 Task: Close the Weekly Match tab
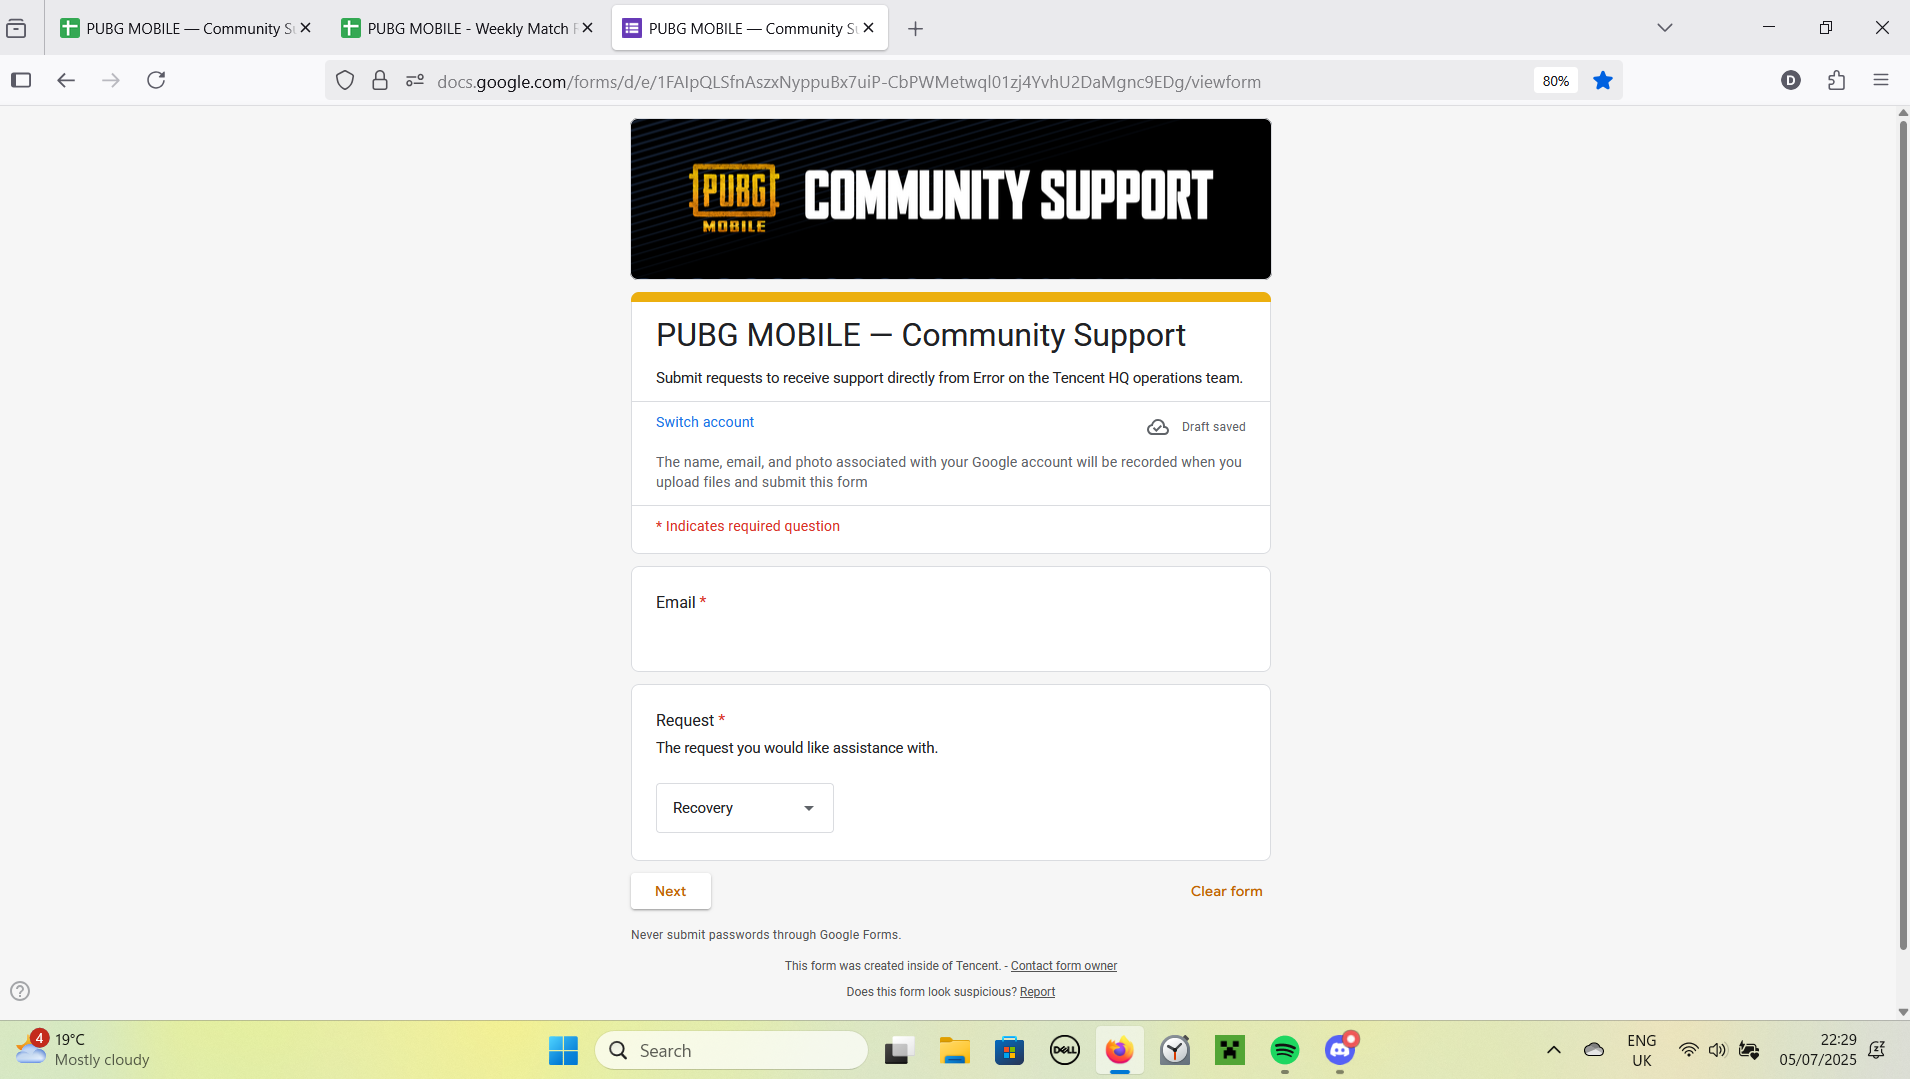click(588, 28)
